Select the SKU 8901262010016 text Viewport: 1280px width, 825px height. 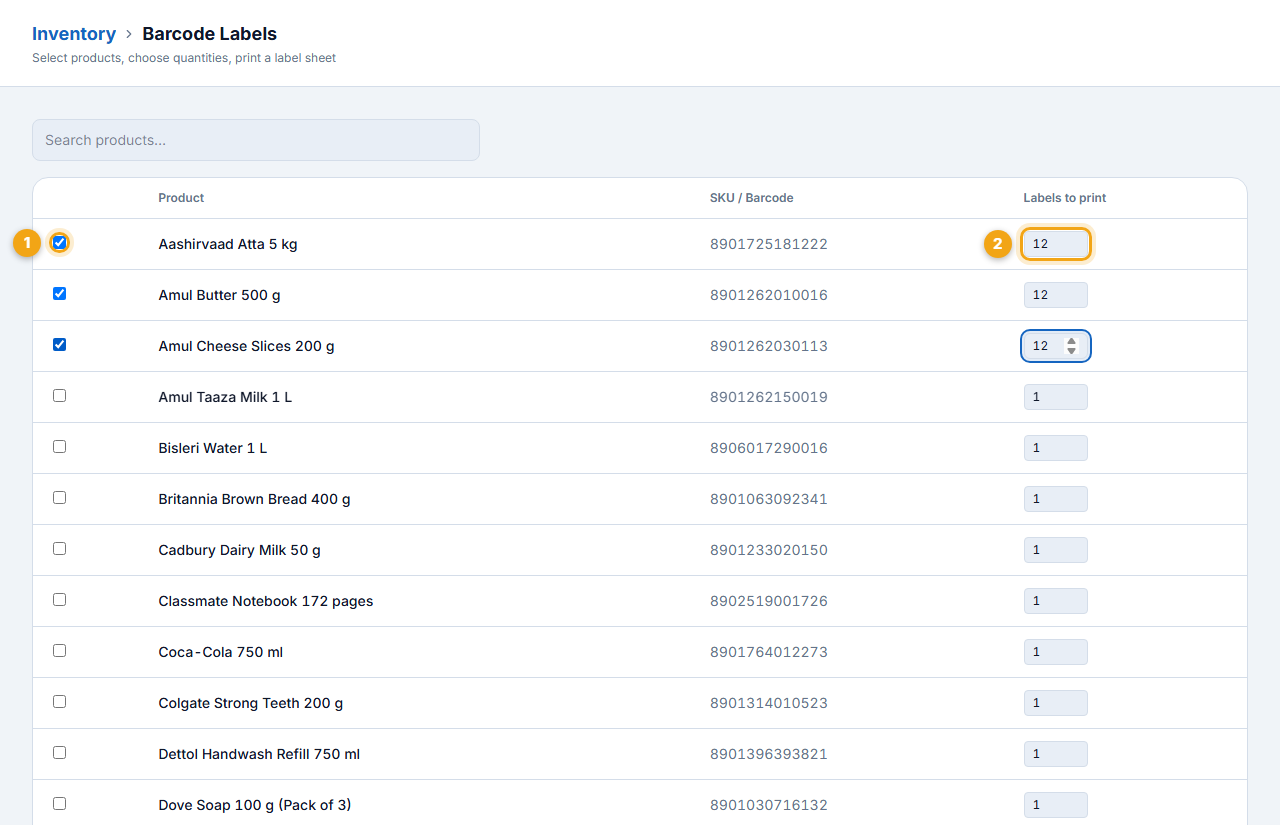pyautogui.click(x=769, y=295)
